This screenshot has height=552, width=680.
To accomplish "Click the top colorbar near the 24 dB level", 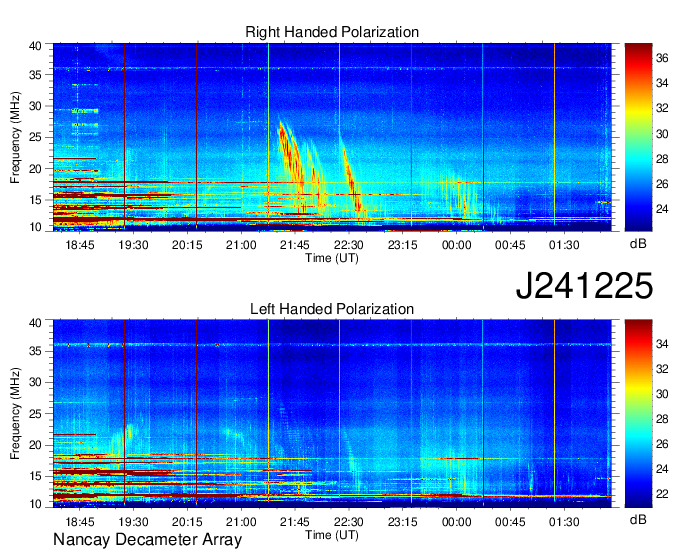I will (x=638, y=209).
